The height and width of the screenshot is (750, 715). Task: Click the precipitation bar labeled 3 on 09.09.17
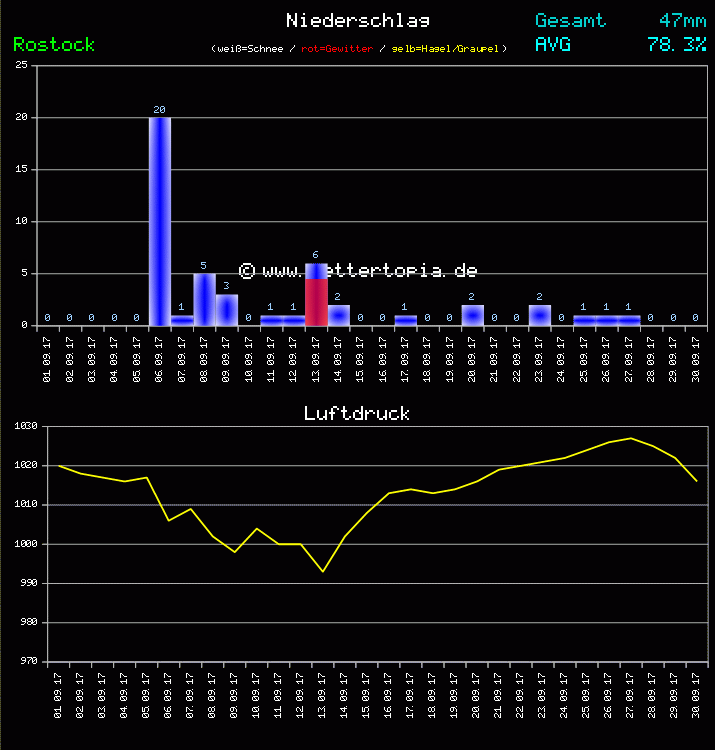click(x=227, y=310)
